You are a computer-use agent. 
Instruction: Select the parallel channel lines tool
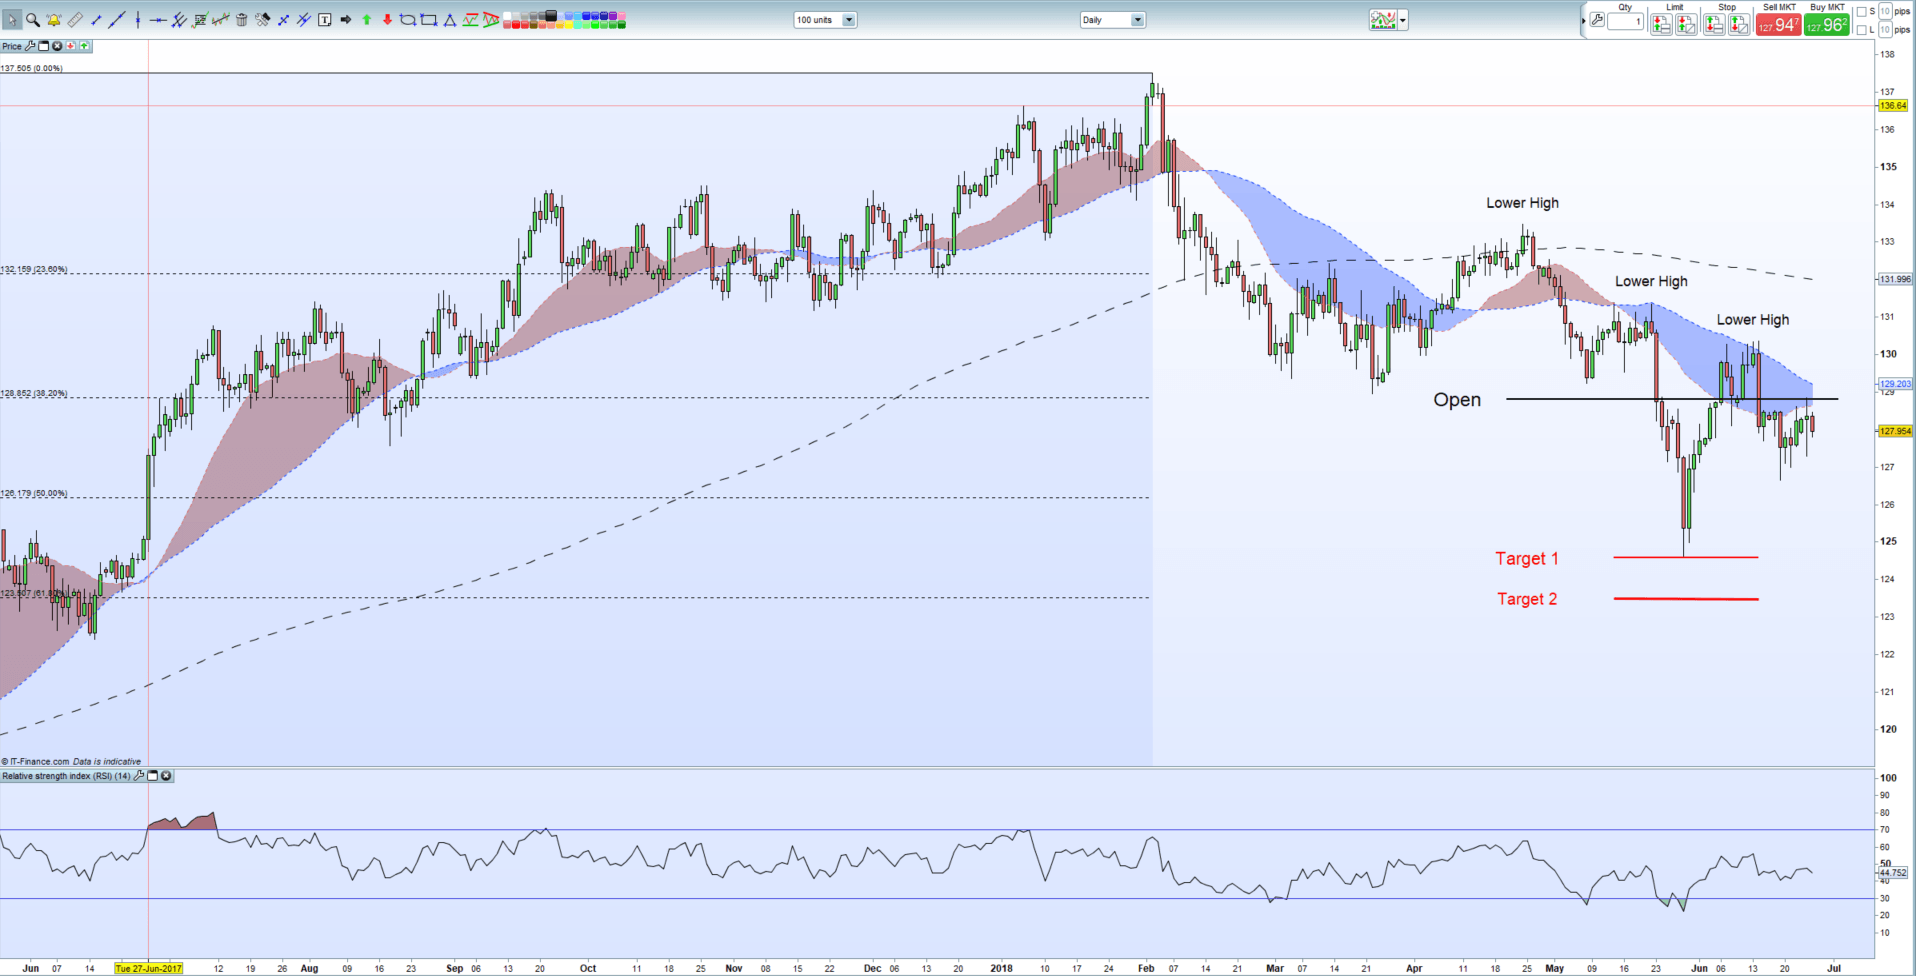click(x=179, y=20)
